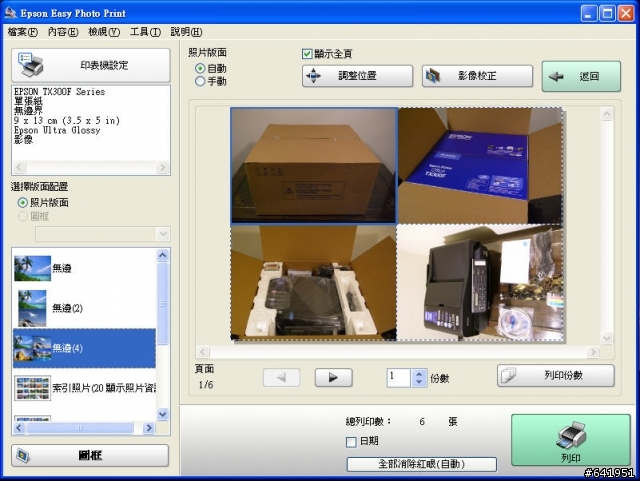
Task: Close the Epson Easy Photo Print window
Action: [626, 13]
